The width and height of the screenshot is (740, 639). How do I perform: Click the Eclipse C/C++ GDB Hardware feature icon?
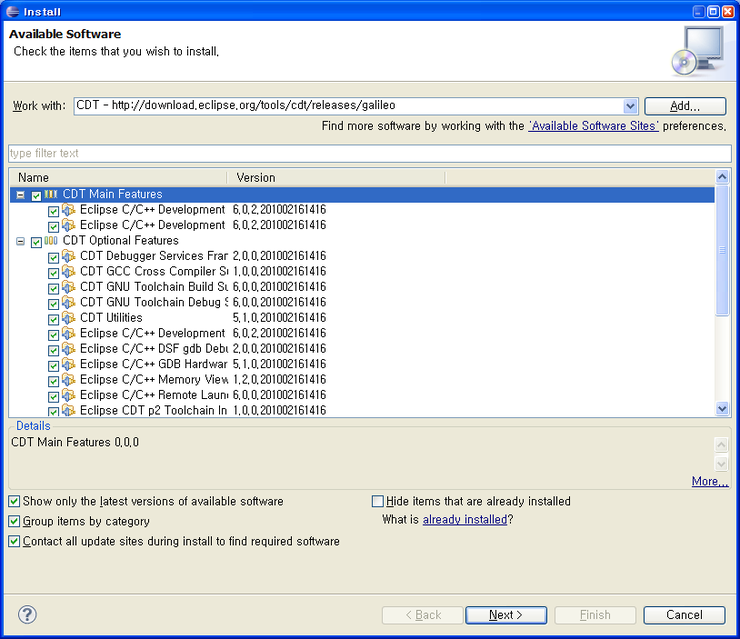[x=68, y=365]
